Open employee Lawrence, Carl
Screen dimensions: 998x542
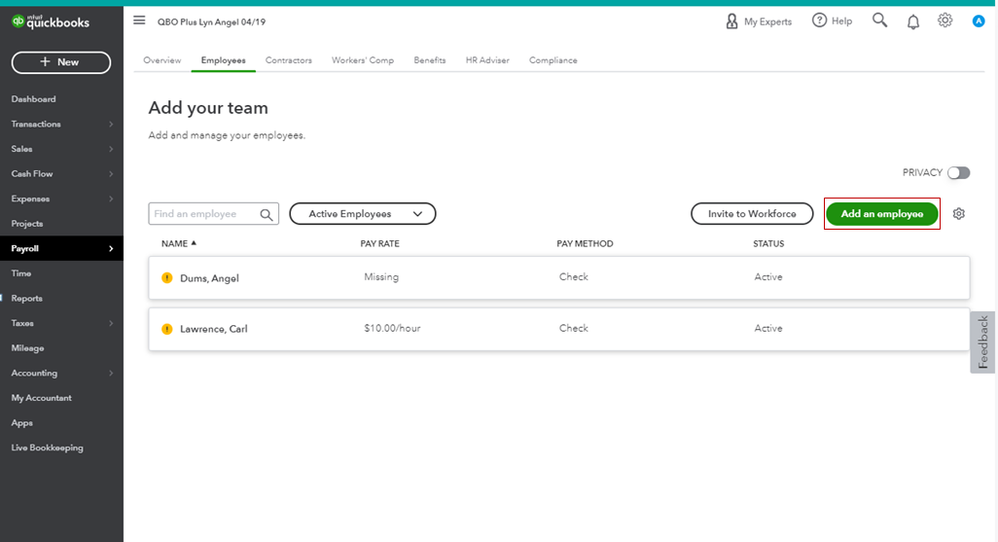(214, 329)
